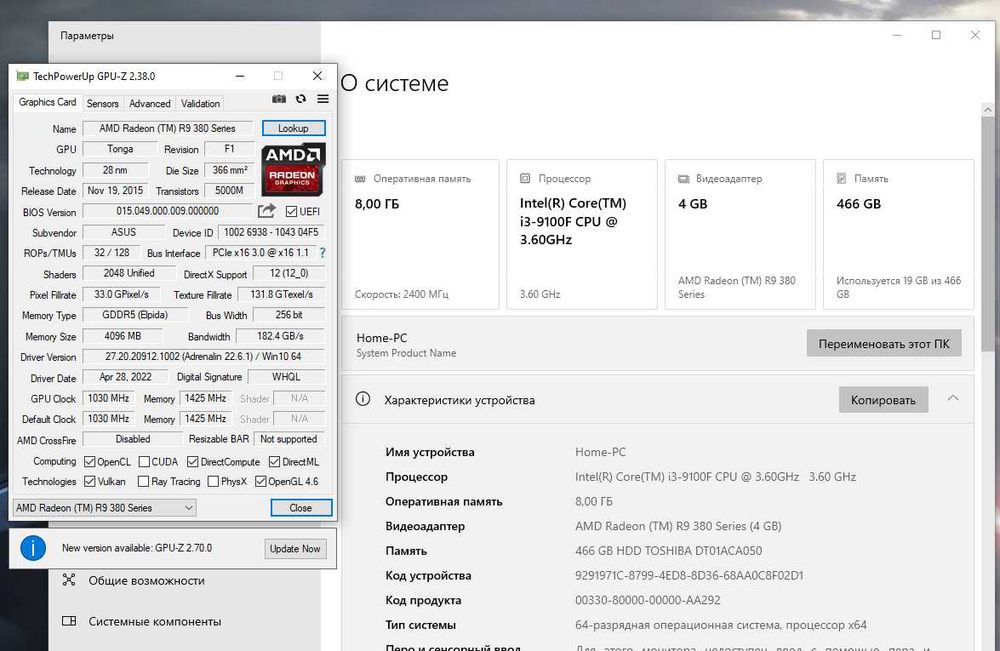Open the GPU-Z hamburger menu
1000x651 pixels.
323,99
